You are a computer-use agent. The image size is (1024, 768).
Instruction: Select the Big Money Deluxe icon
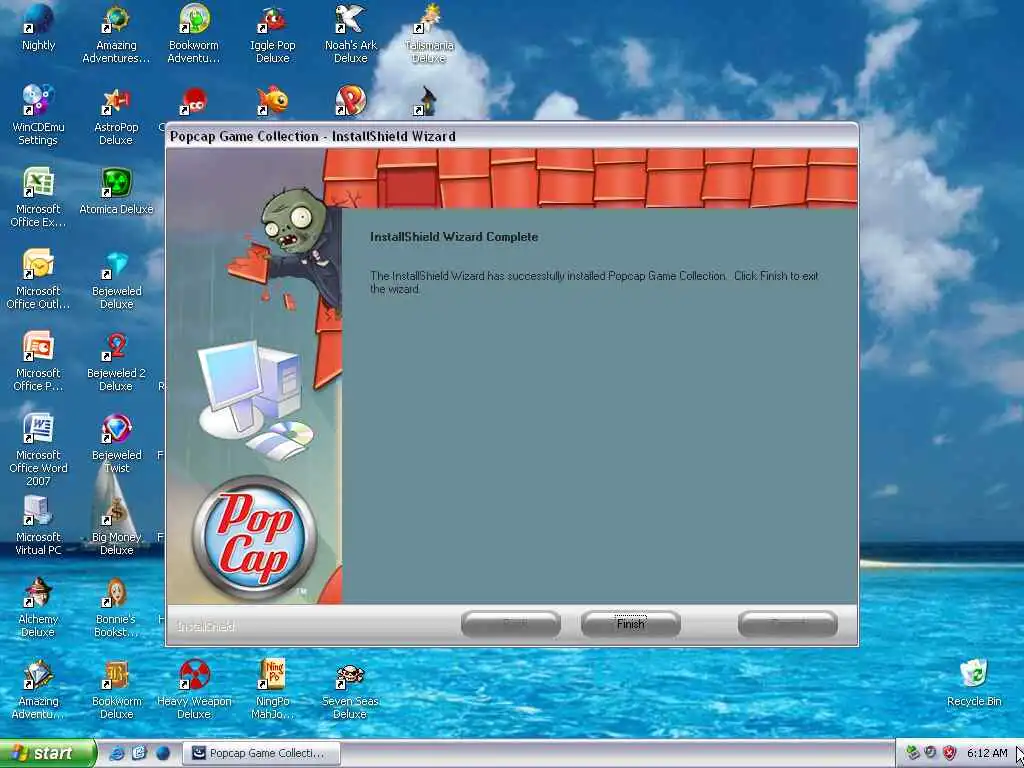coord(116,526)
